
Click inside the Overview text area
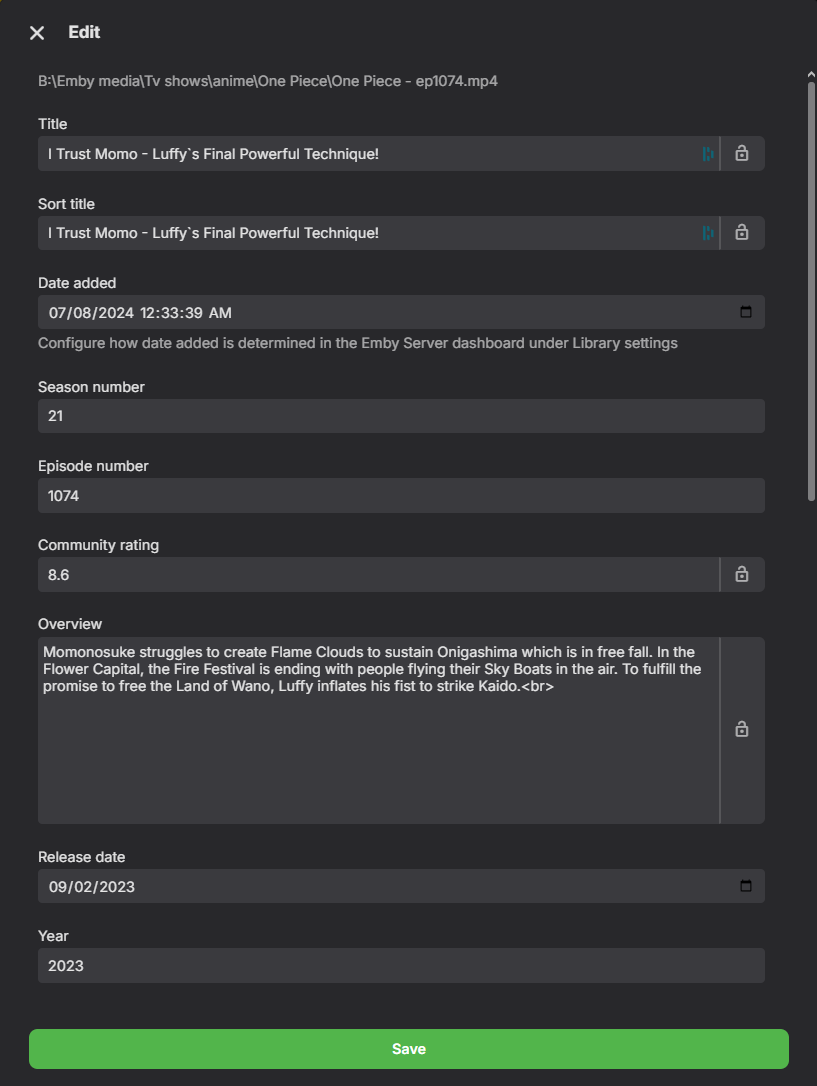(x=378, y=730)
